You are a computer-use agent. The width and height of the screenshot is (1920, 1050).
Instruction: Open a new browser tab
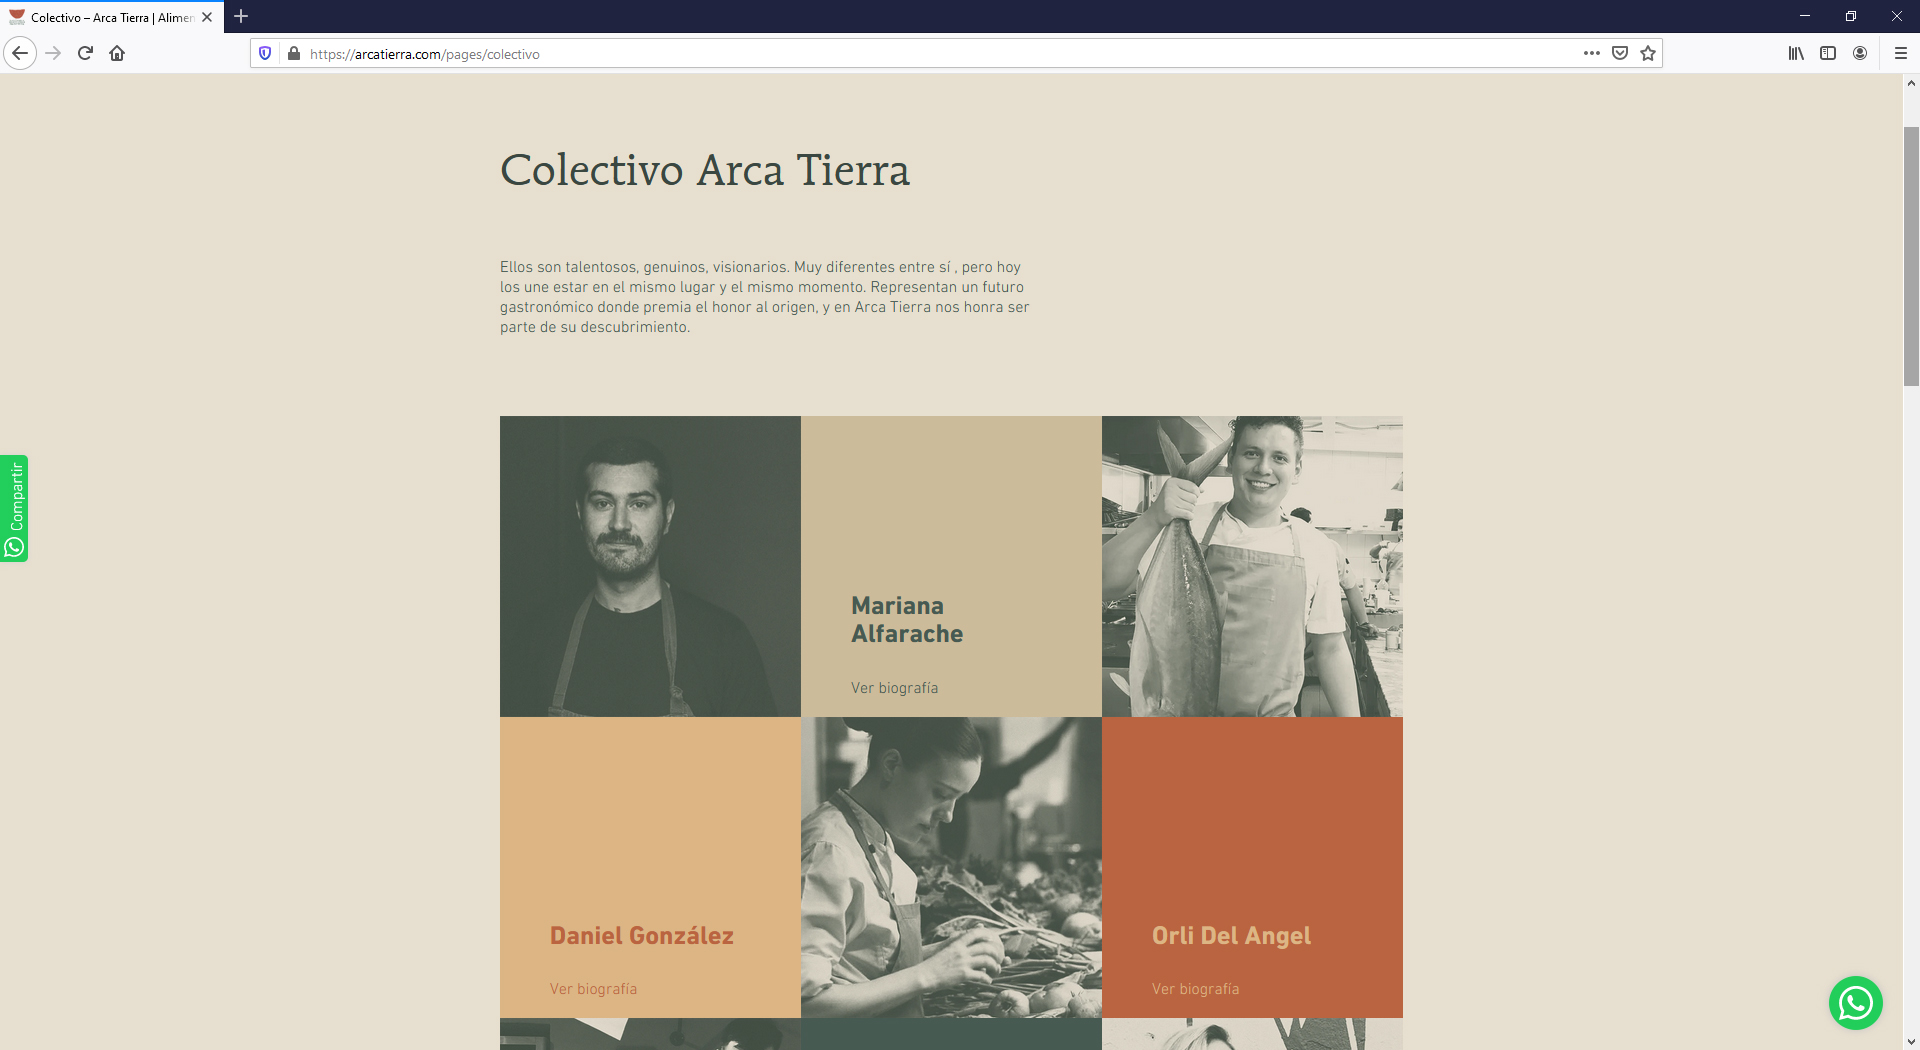point(241,16)
